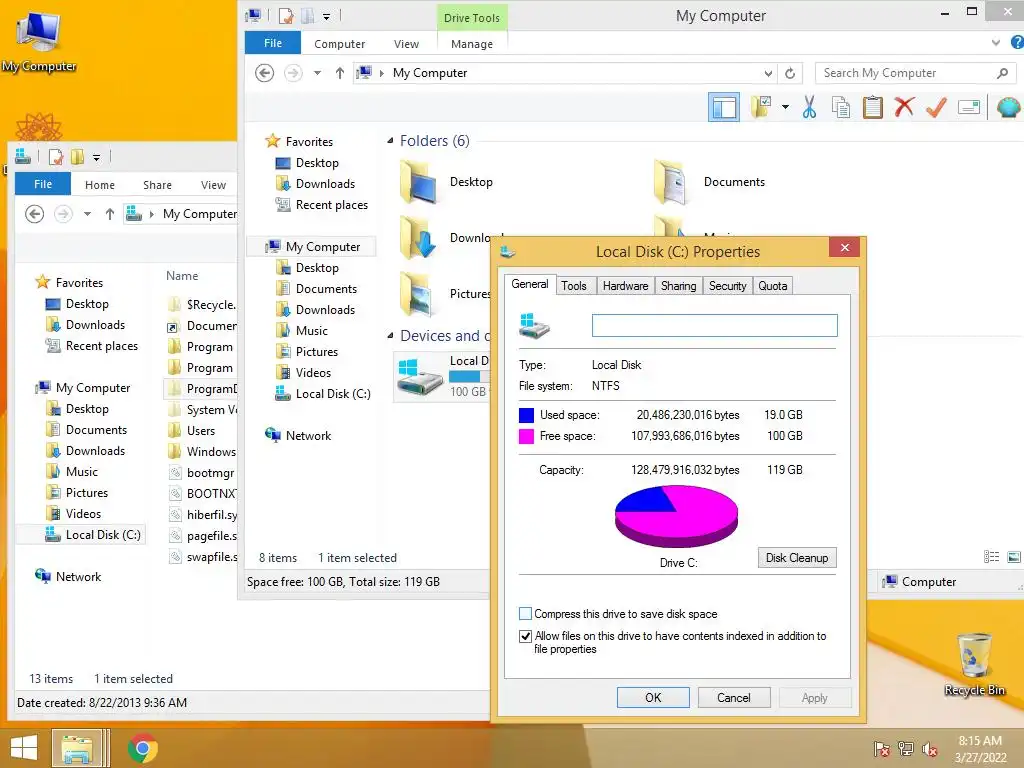This screenshot has width=1024, height=768.
Task: Open the Recycle Bin on the desktop
Action: 974,664
